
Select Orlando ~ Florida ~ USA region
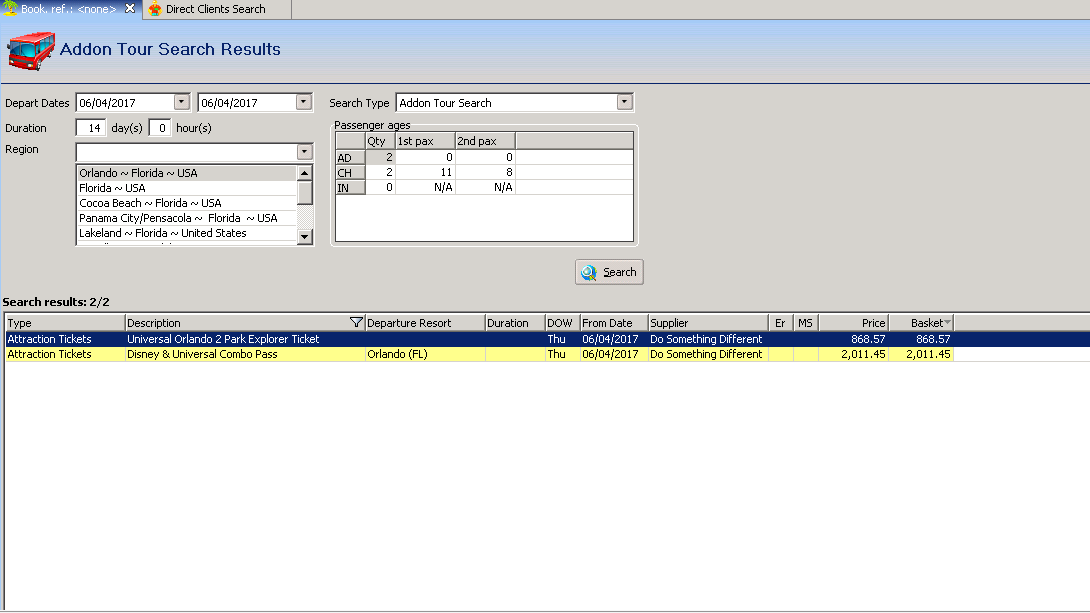click(x=186, y=173)
